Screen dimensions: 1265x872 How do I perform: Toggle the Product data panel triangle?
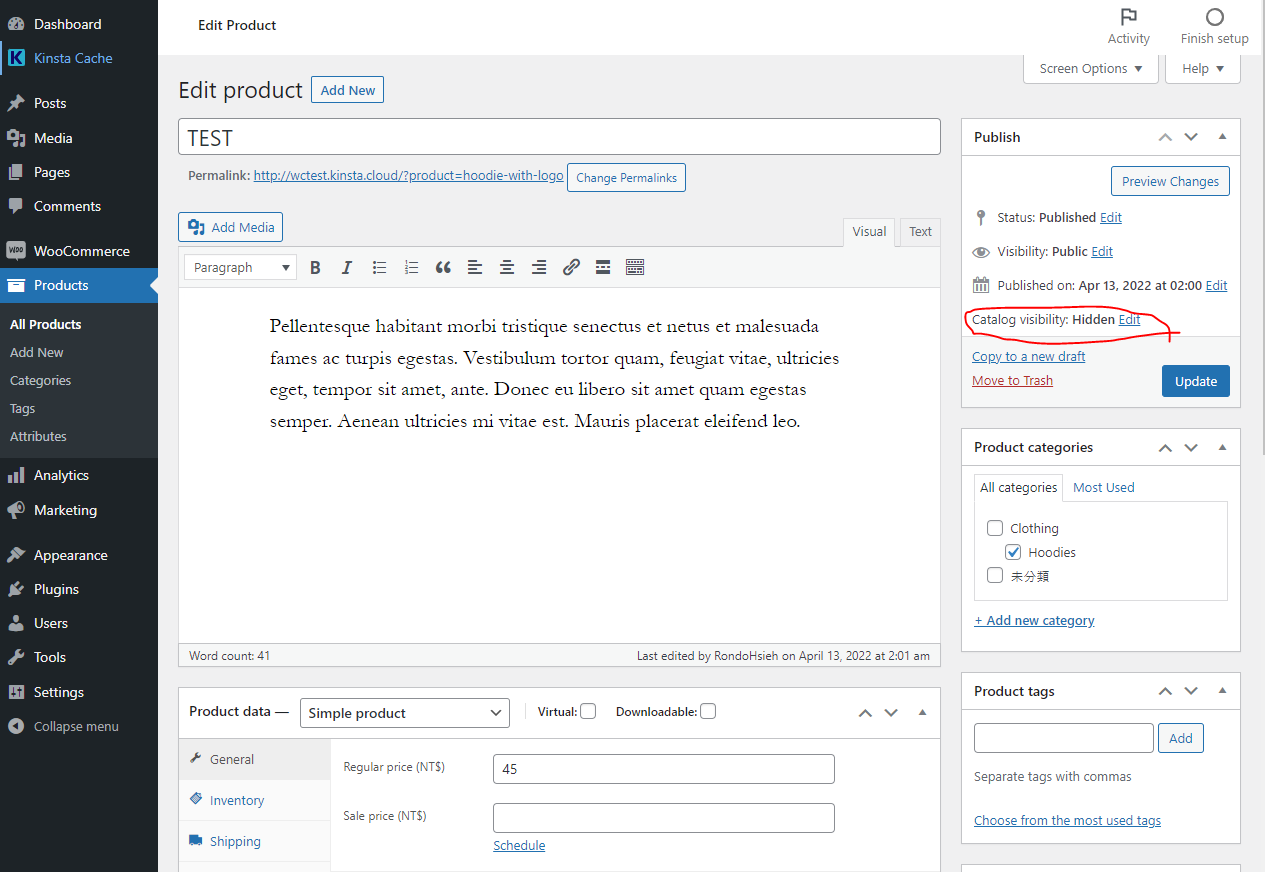922,713
